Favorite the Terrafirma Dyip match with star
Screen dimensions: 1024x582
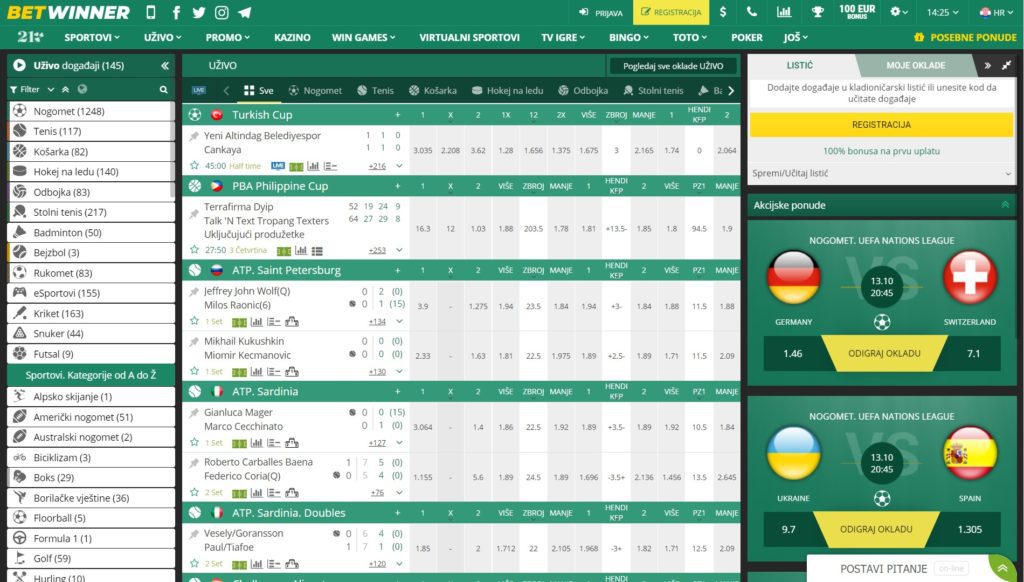pyautogui.click(x=194, y=250)
